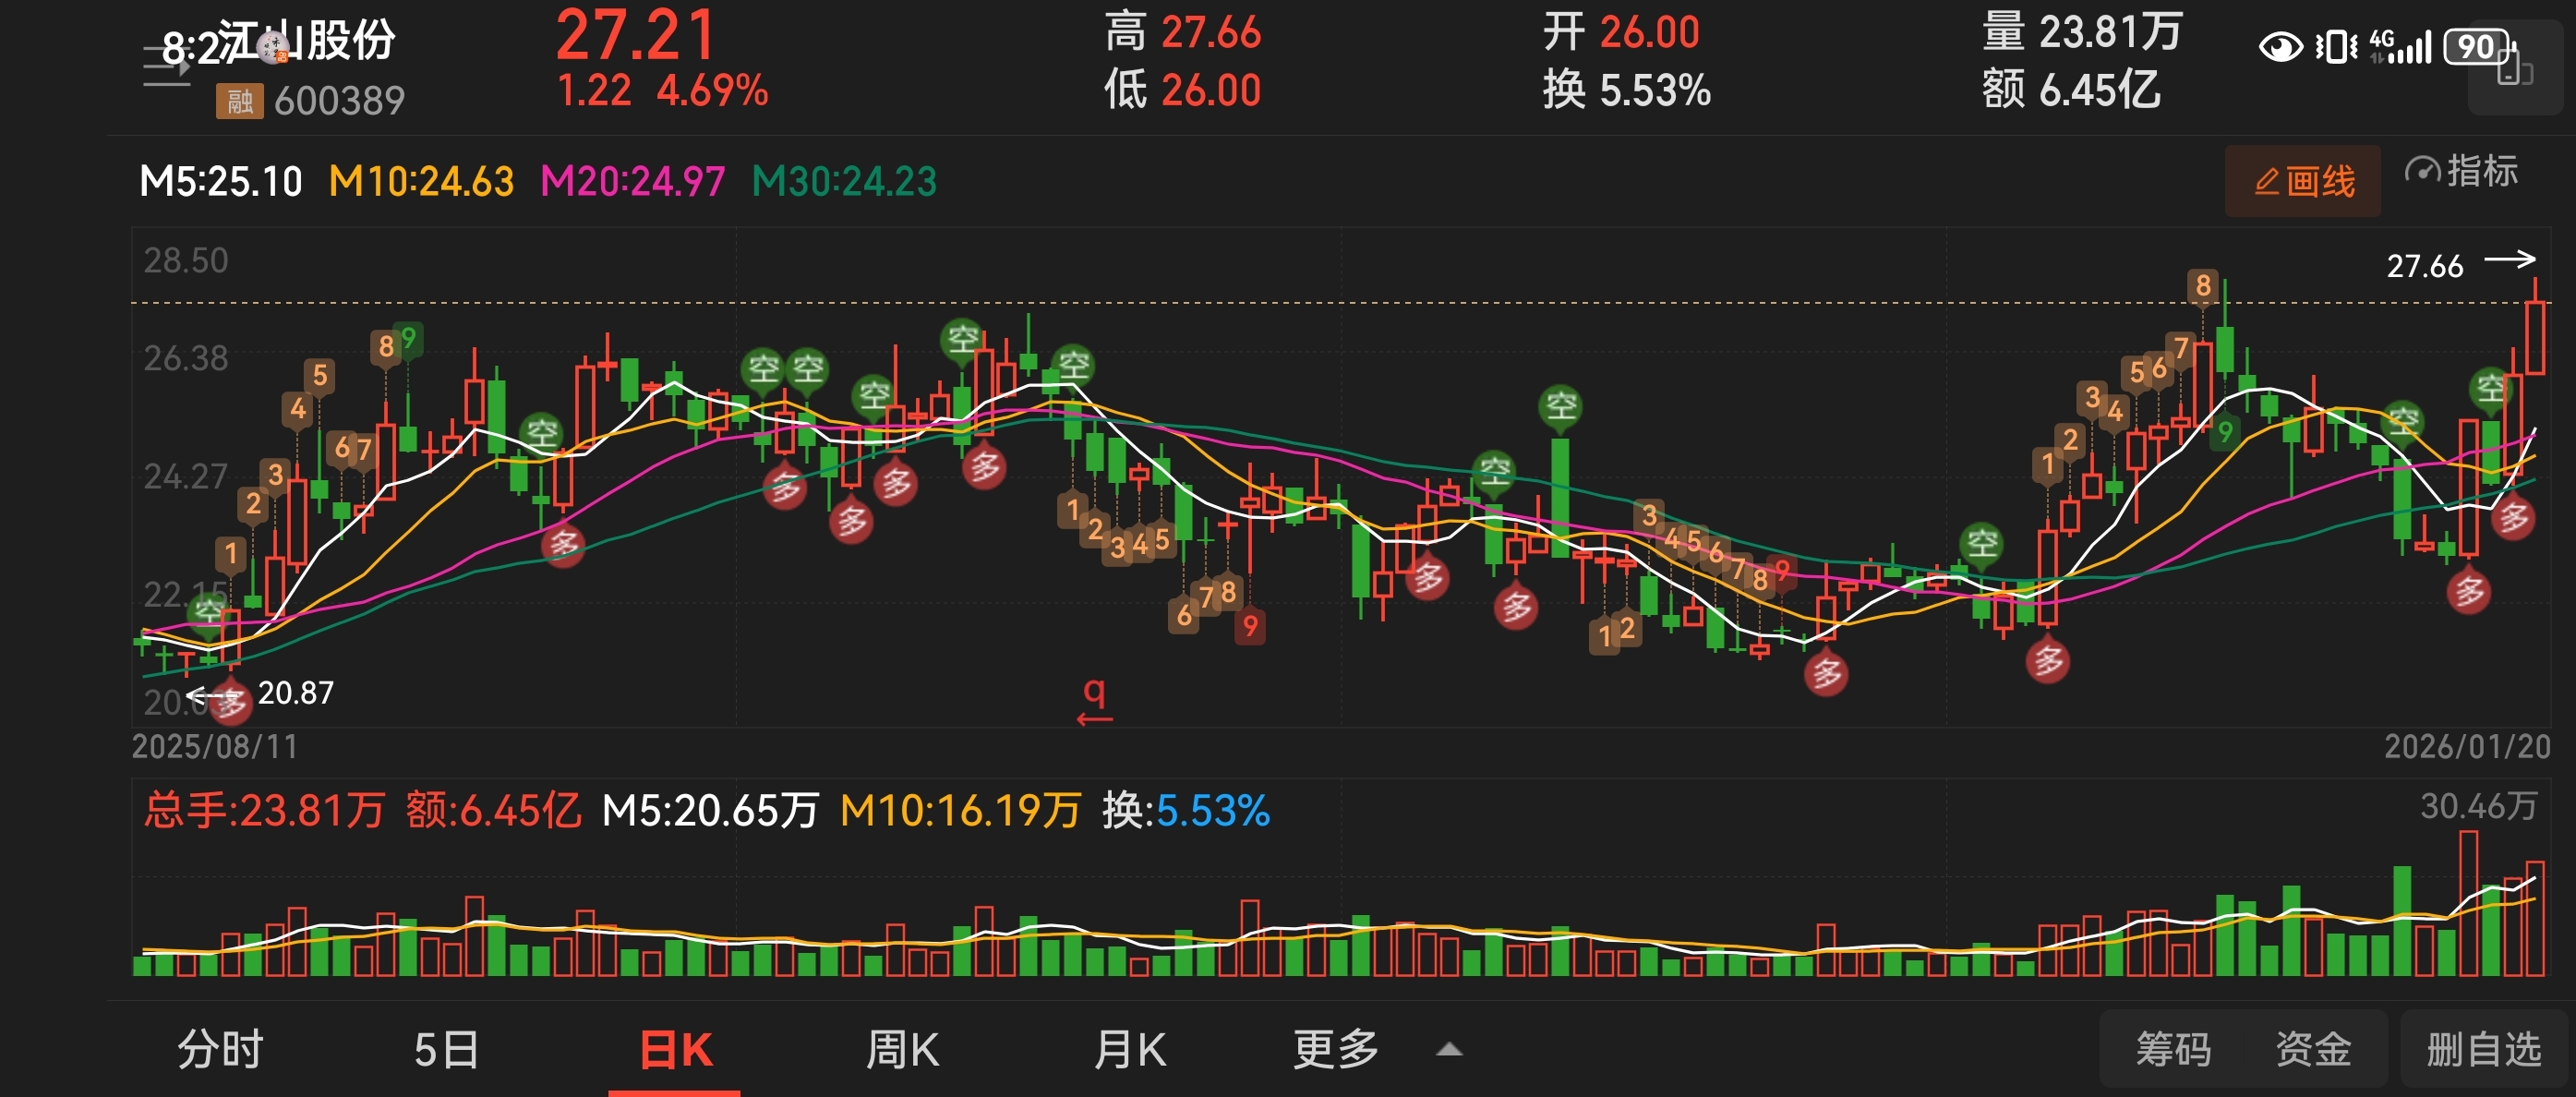Viewport: 2576px width, 1097px height.
Task: Click the 融 margin trading badge
Action: click(239, 101)
